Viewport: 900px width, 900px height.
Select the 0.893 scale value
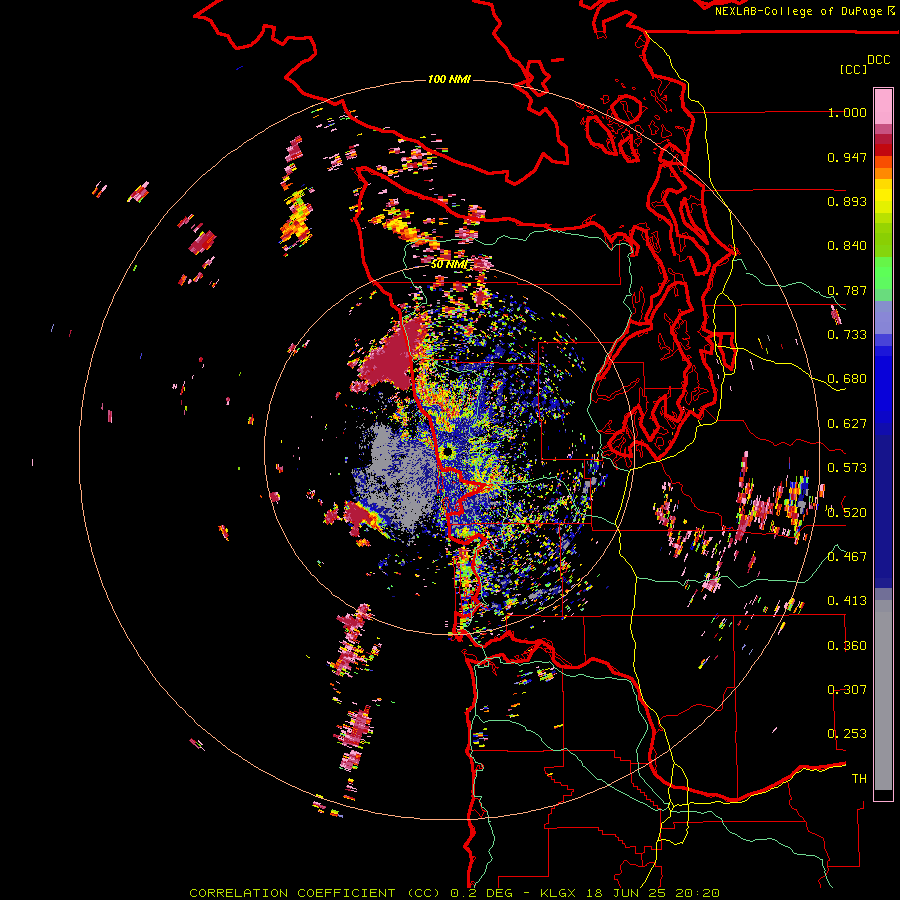coord(847,201)
